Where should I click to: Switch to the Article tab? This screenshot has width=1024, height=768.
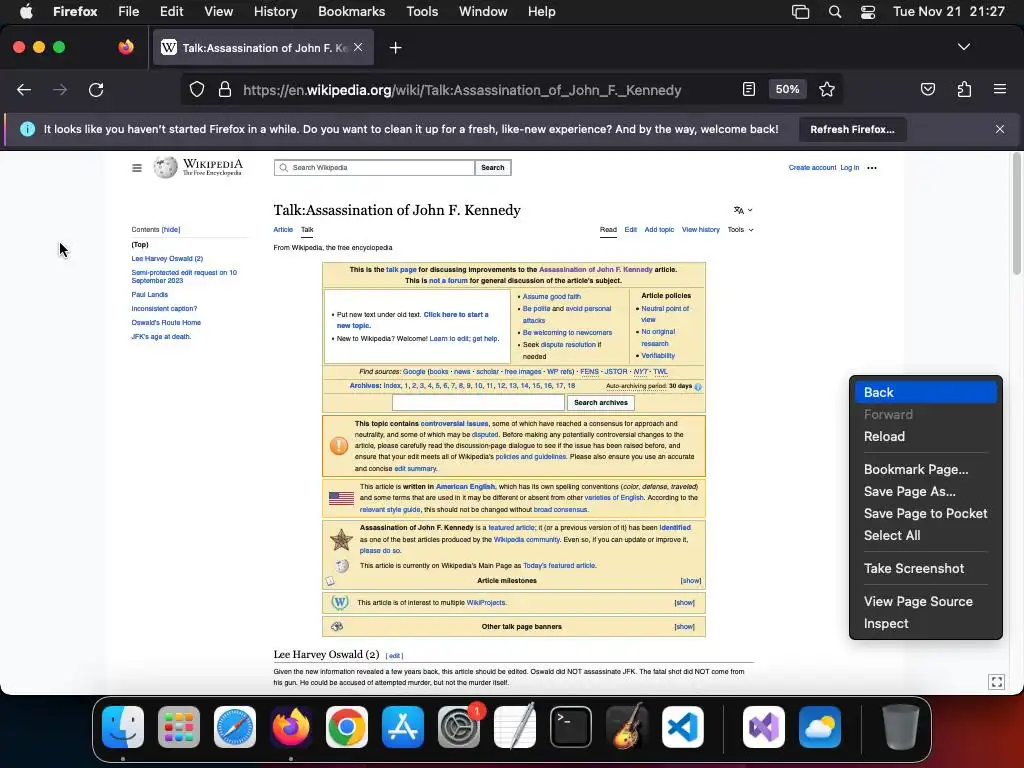pyautogui.click(x=283, y=230)
